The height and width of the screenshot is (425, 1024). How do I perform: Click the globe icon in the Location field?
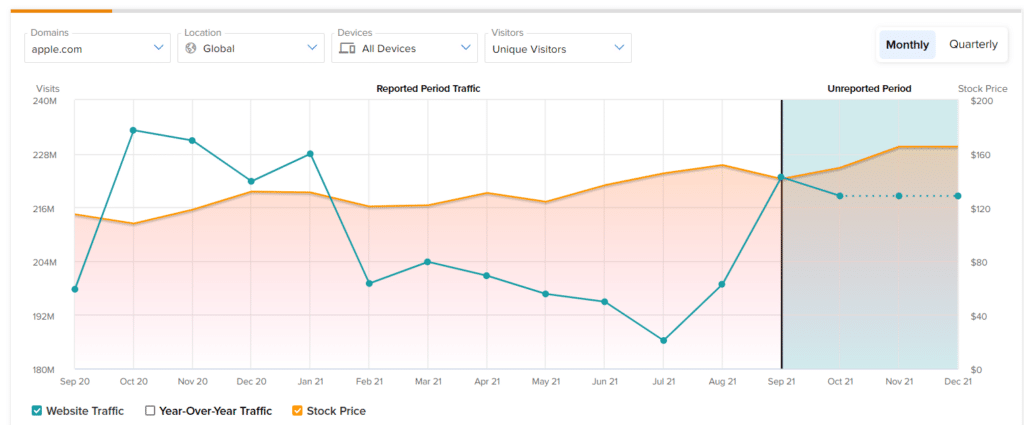click(191, 48)
